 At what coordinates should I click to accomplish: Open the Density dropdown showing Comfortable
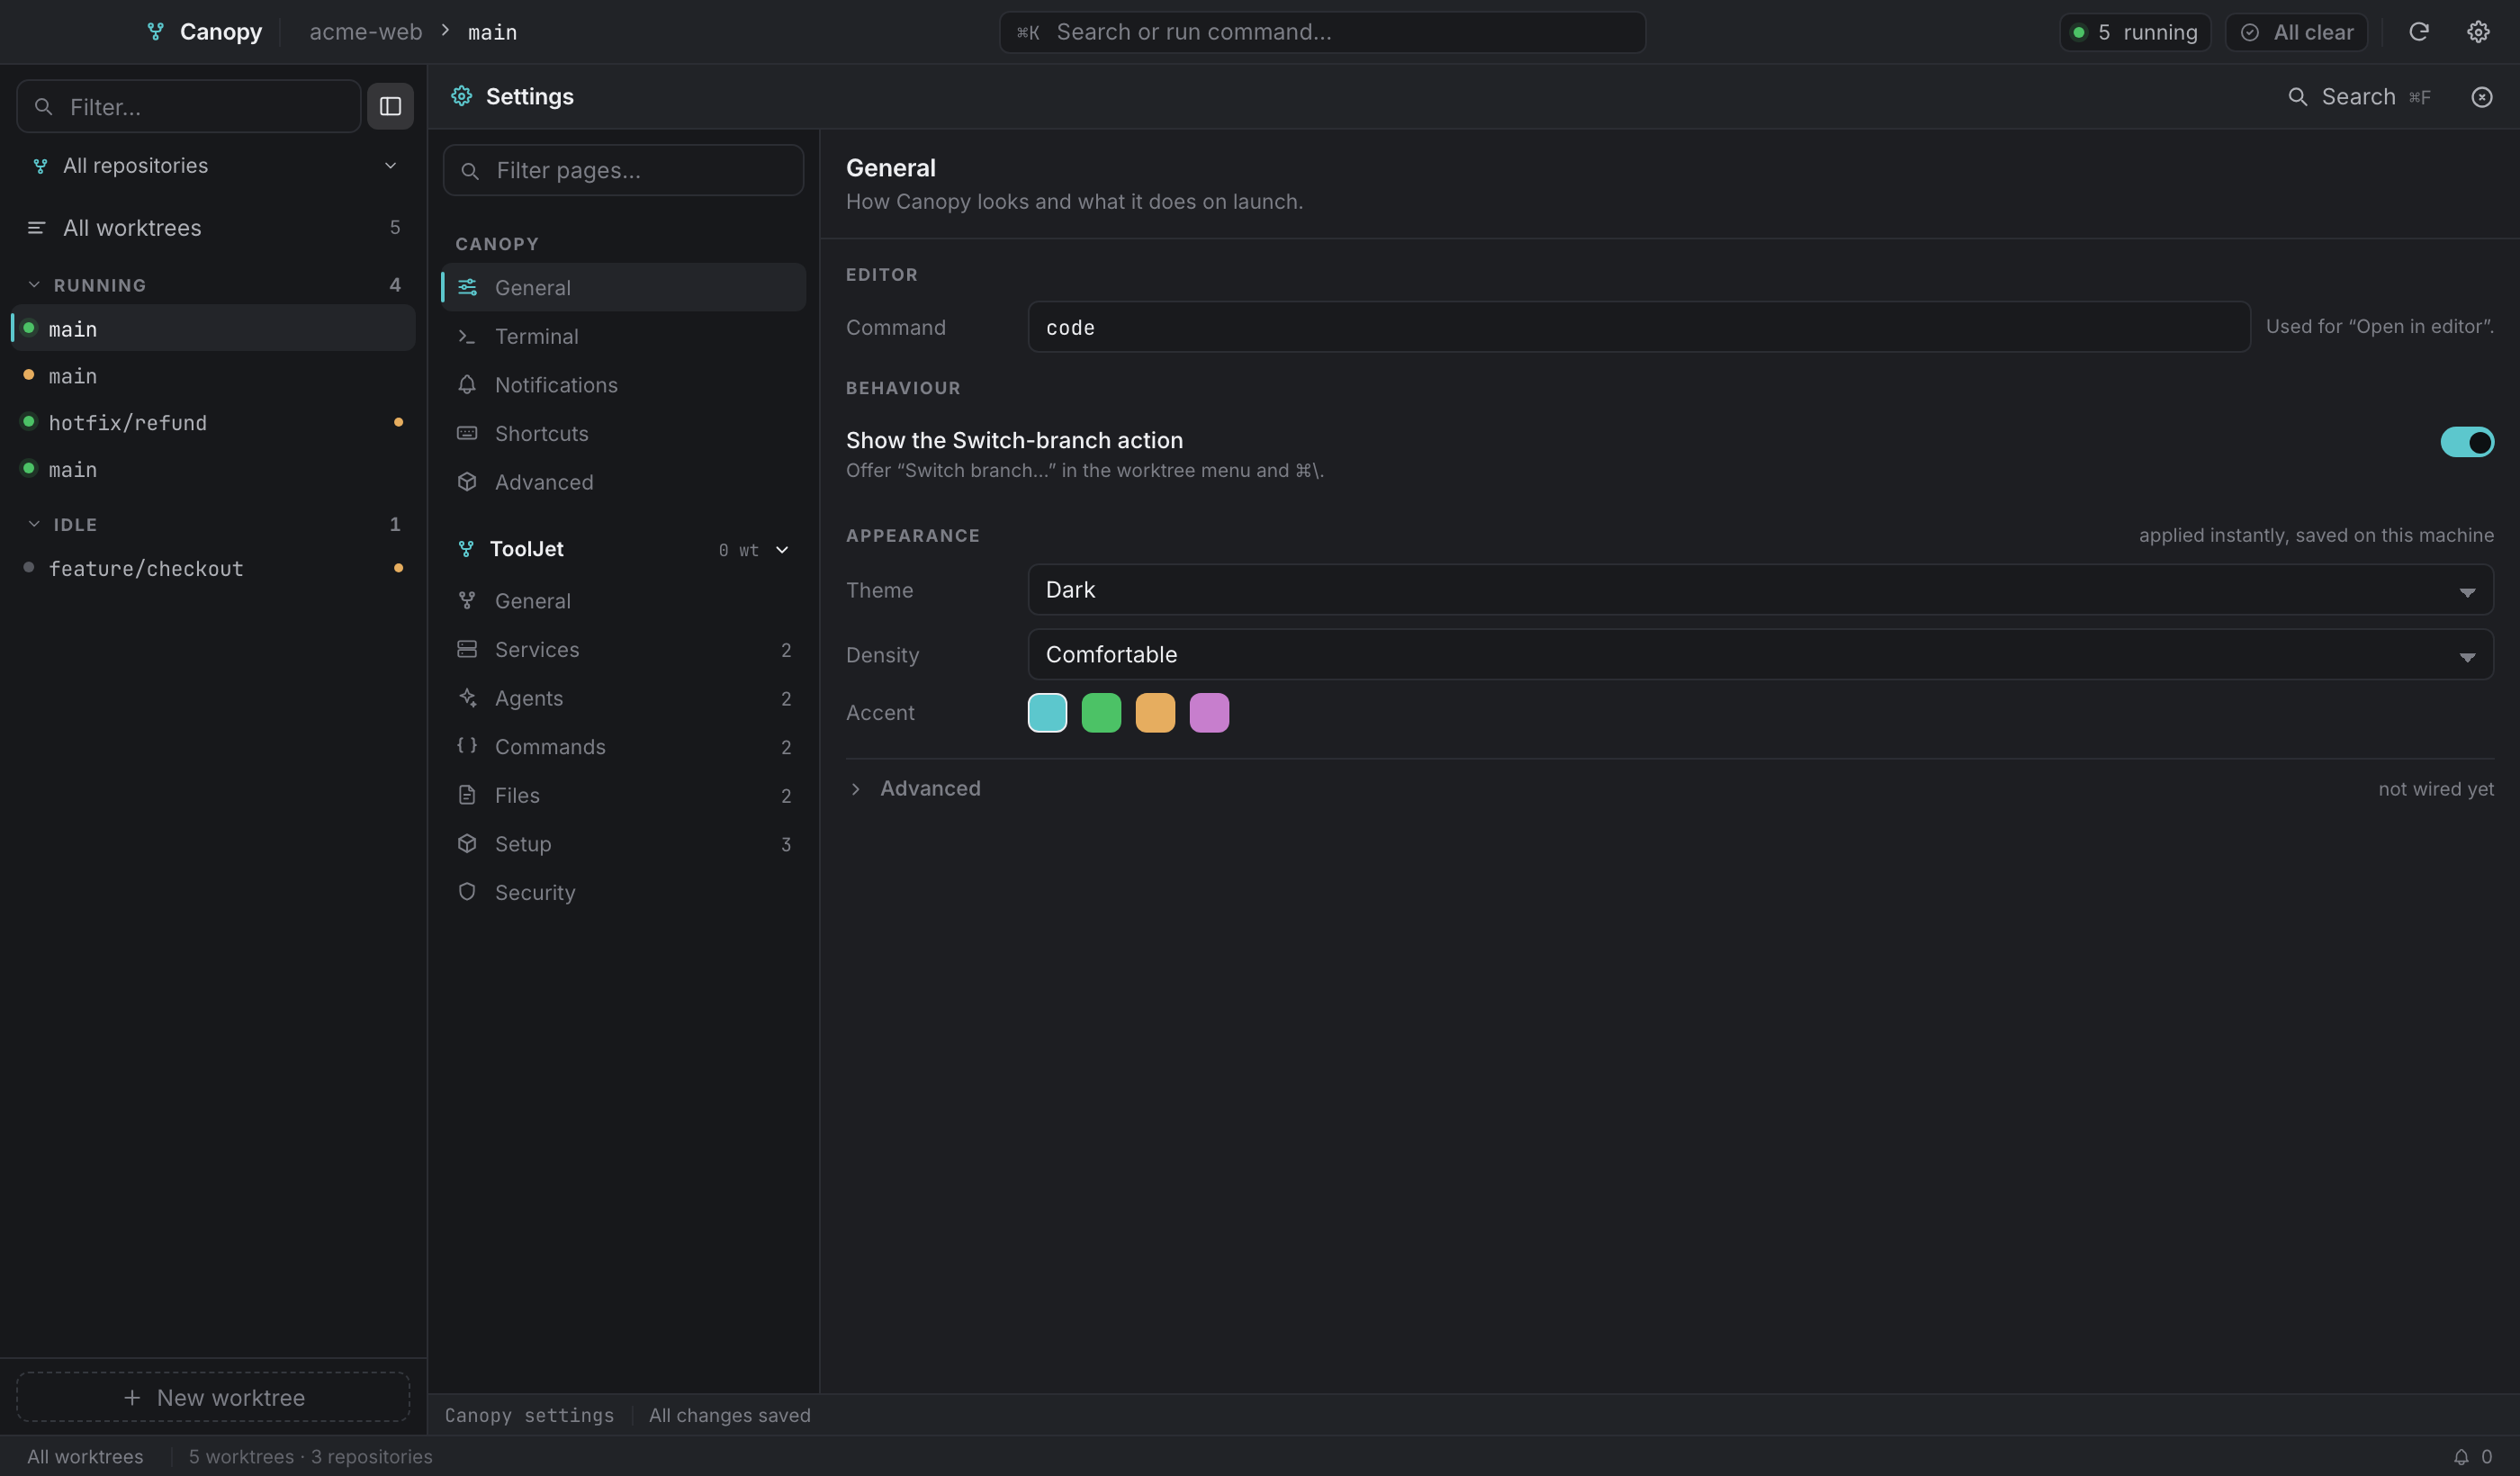[x=1760, y=655]
